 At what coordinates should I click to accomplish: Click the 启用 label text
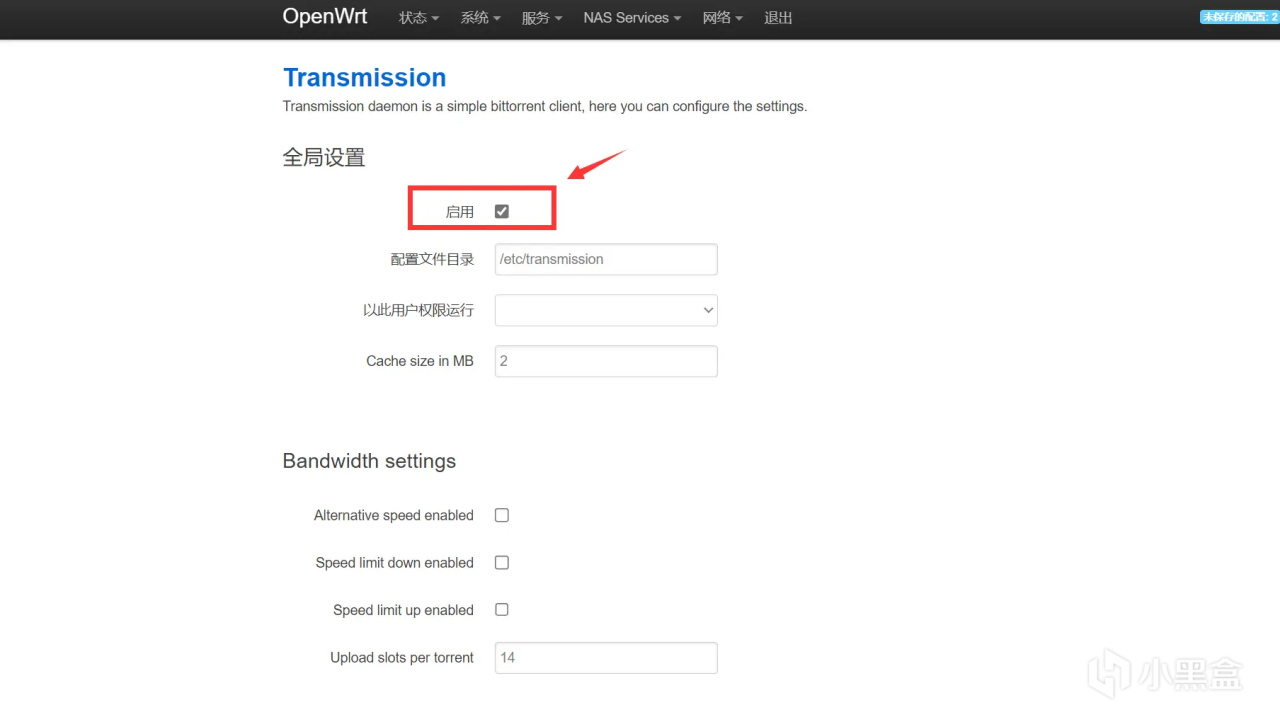[460, 212]
